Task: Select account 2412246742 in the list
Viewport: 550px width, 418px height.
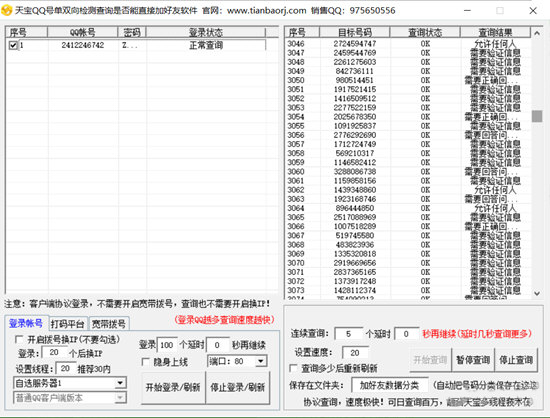Action: pos(83,45)
